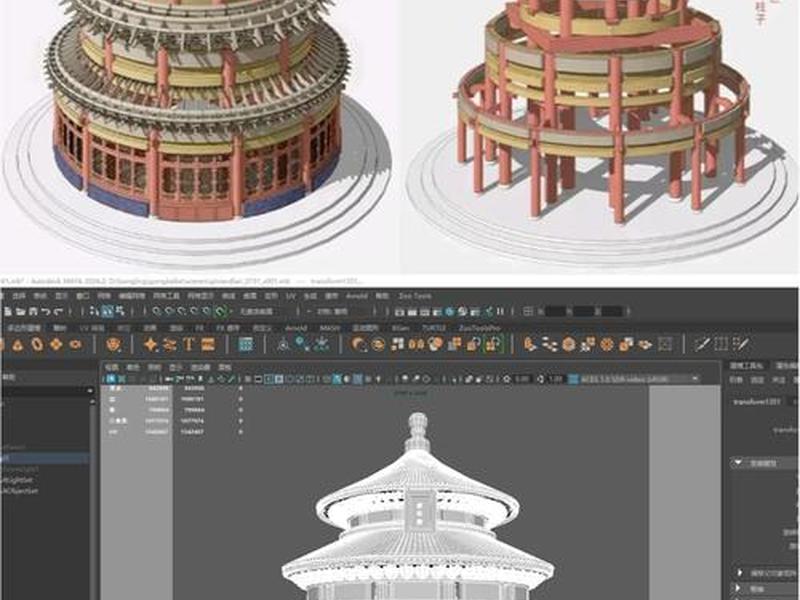The height and width of the screenshot is (600, 800).
Task: Select the Multi-Cut tool on the shelf
Action: (x=702, y=345)
